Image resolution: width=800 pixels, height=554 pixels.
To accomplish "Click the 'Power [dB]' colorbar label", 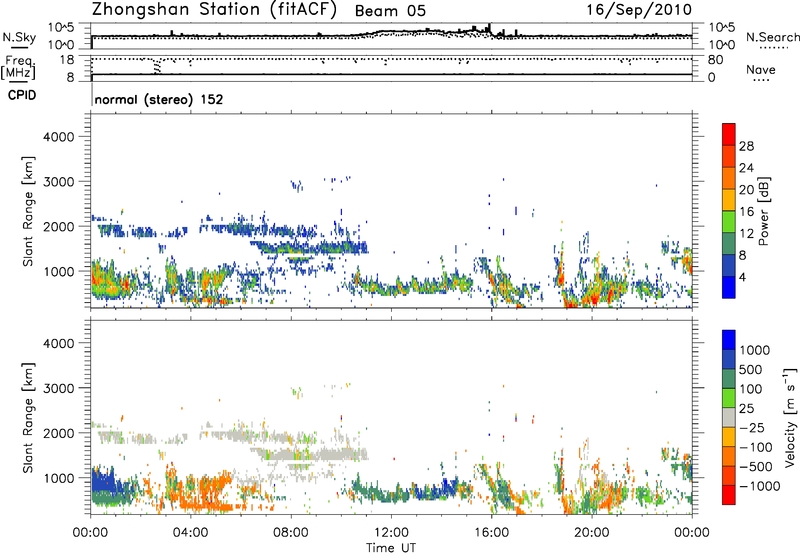I will point(763,211).
